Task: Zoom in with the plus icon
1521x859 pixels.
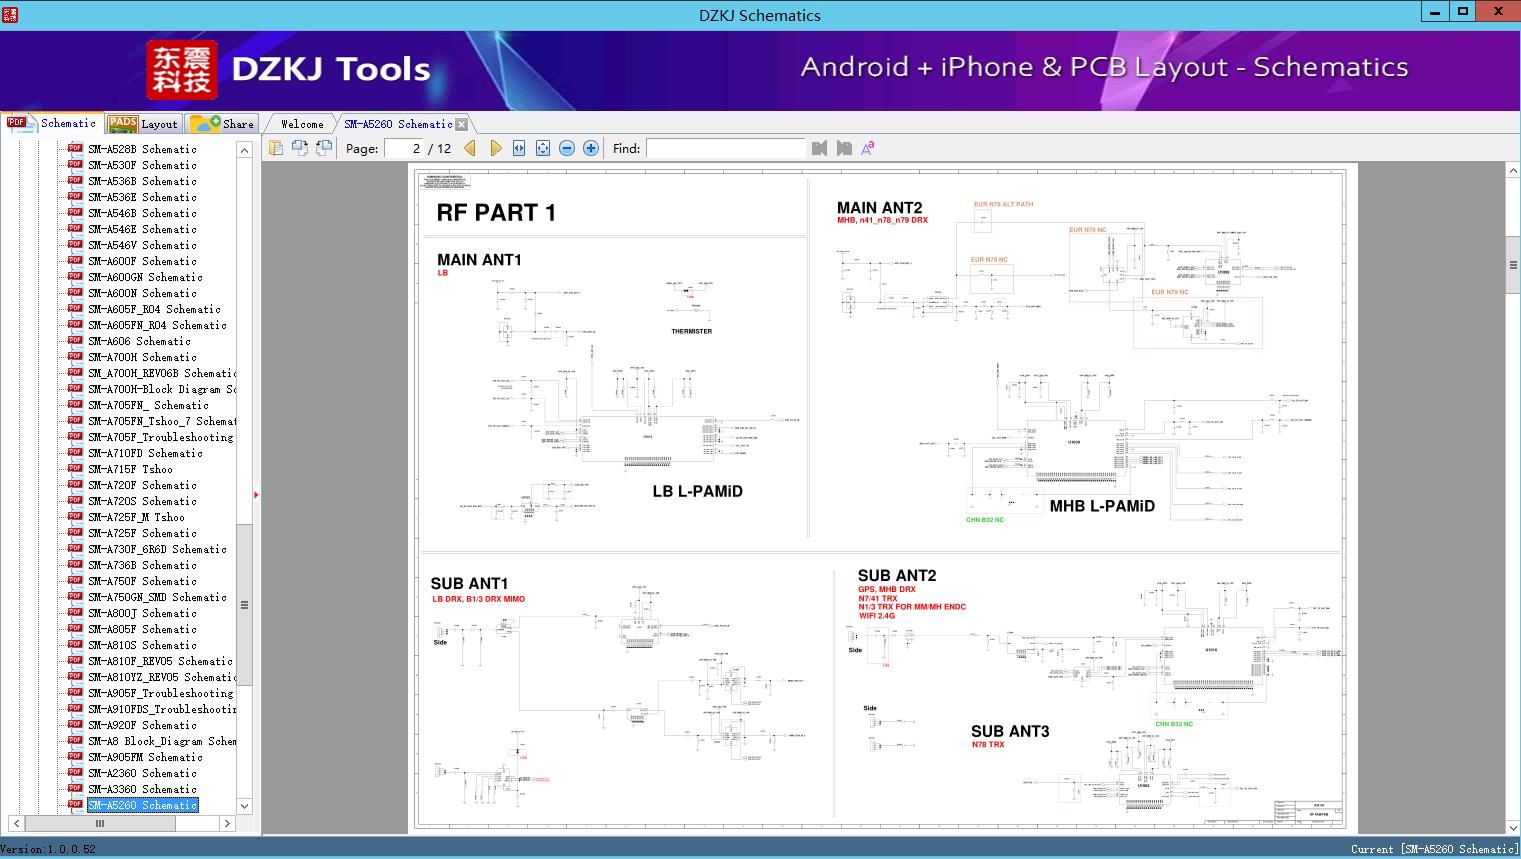Action: (x=591, y=148)
